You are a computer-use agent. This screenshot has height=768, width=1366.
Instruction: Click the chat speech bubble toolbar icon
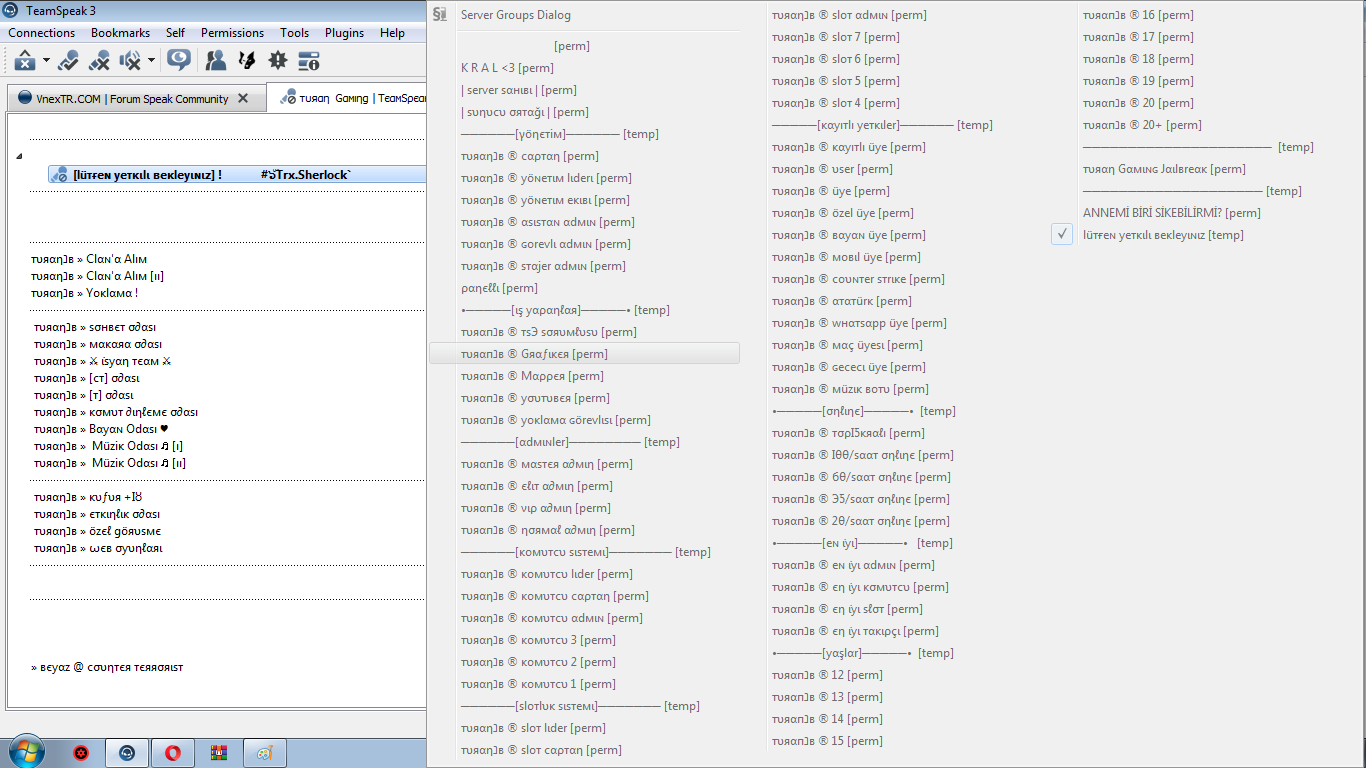pyautogui.click(x=179, y=60)
